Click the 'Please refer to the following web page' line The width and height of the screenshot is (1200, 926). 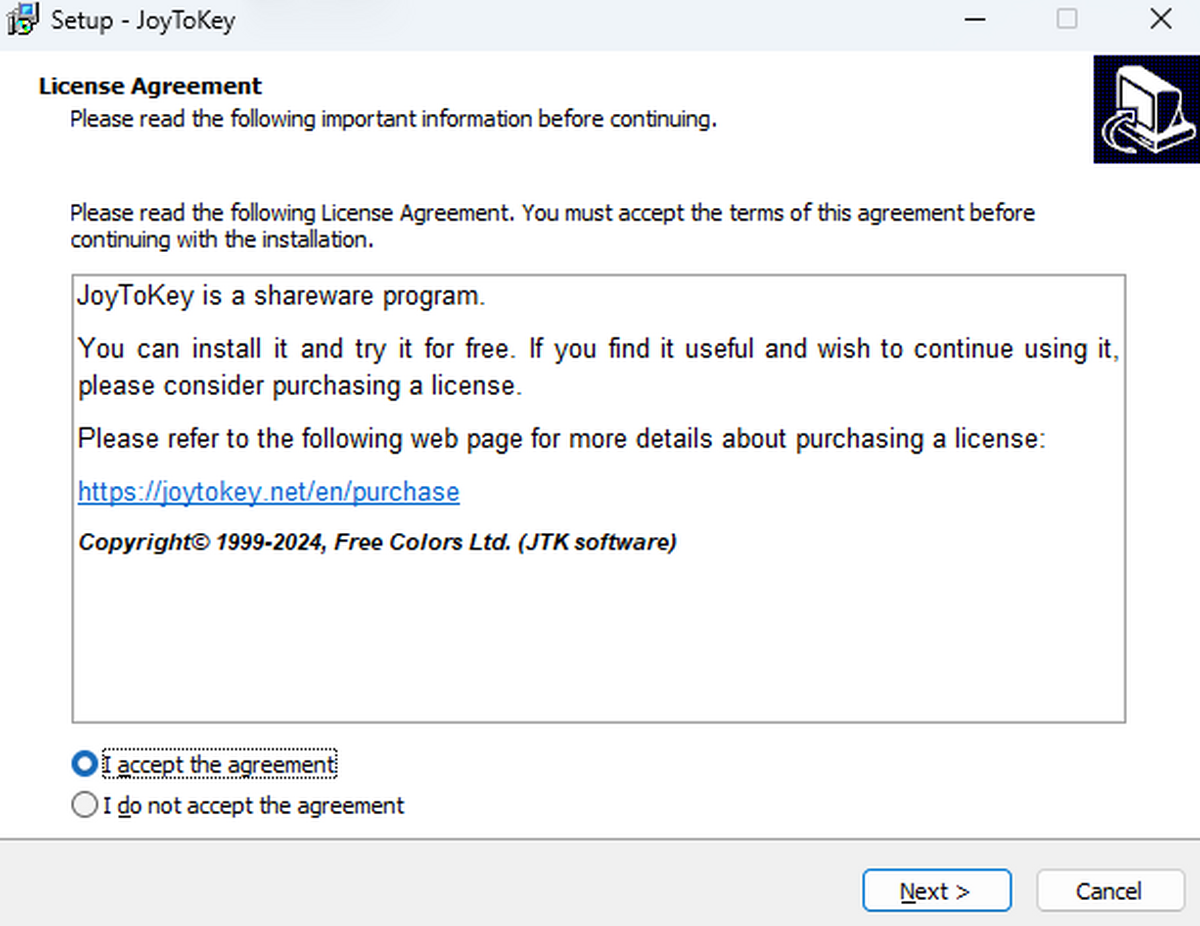561,439
